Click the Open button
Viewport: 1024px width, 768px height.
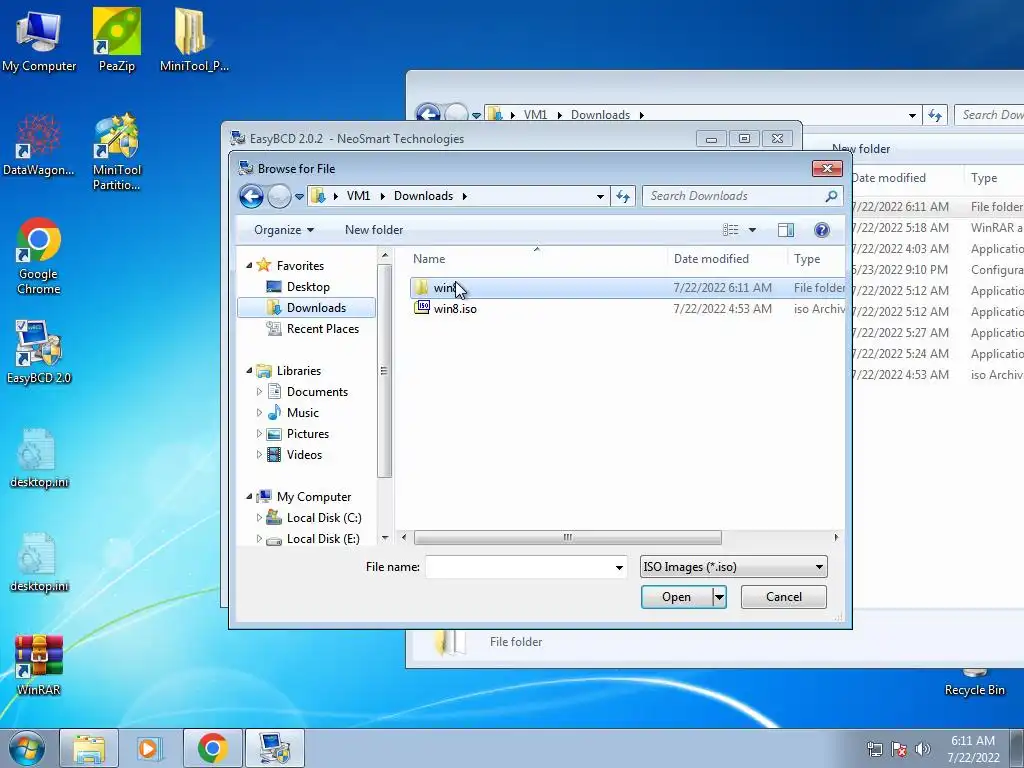[x=677, y=597]
